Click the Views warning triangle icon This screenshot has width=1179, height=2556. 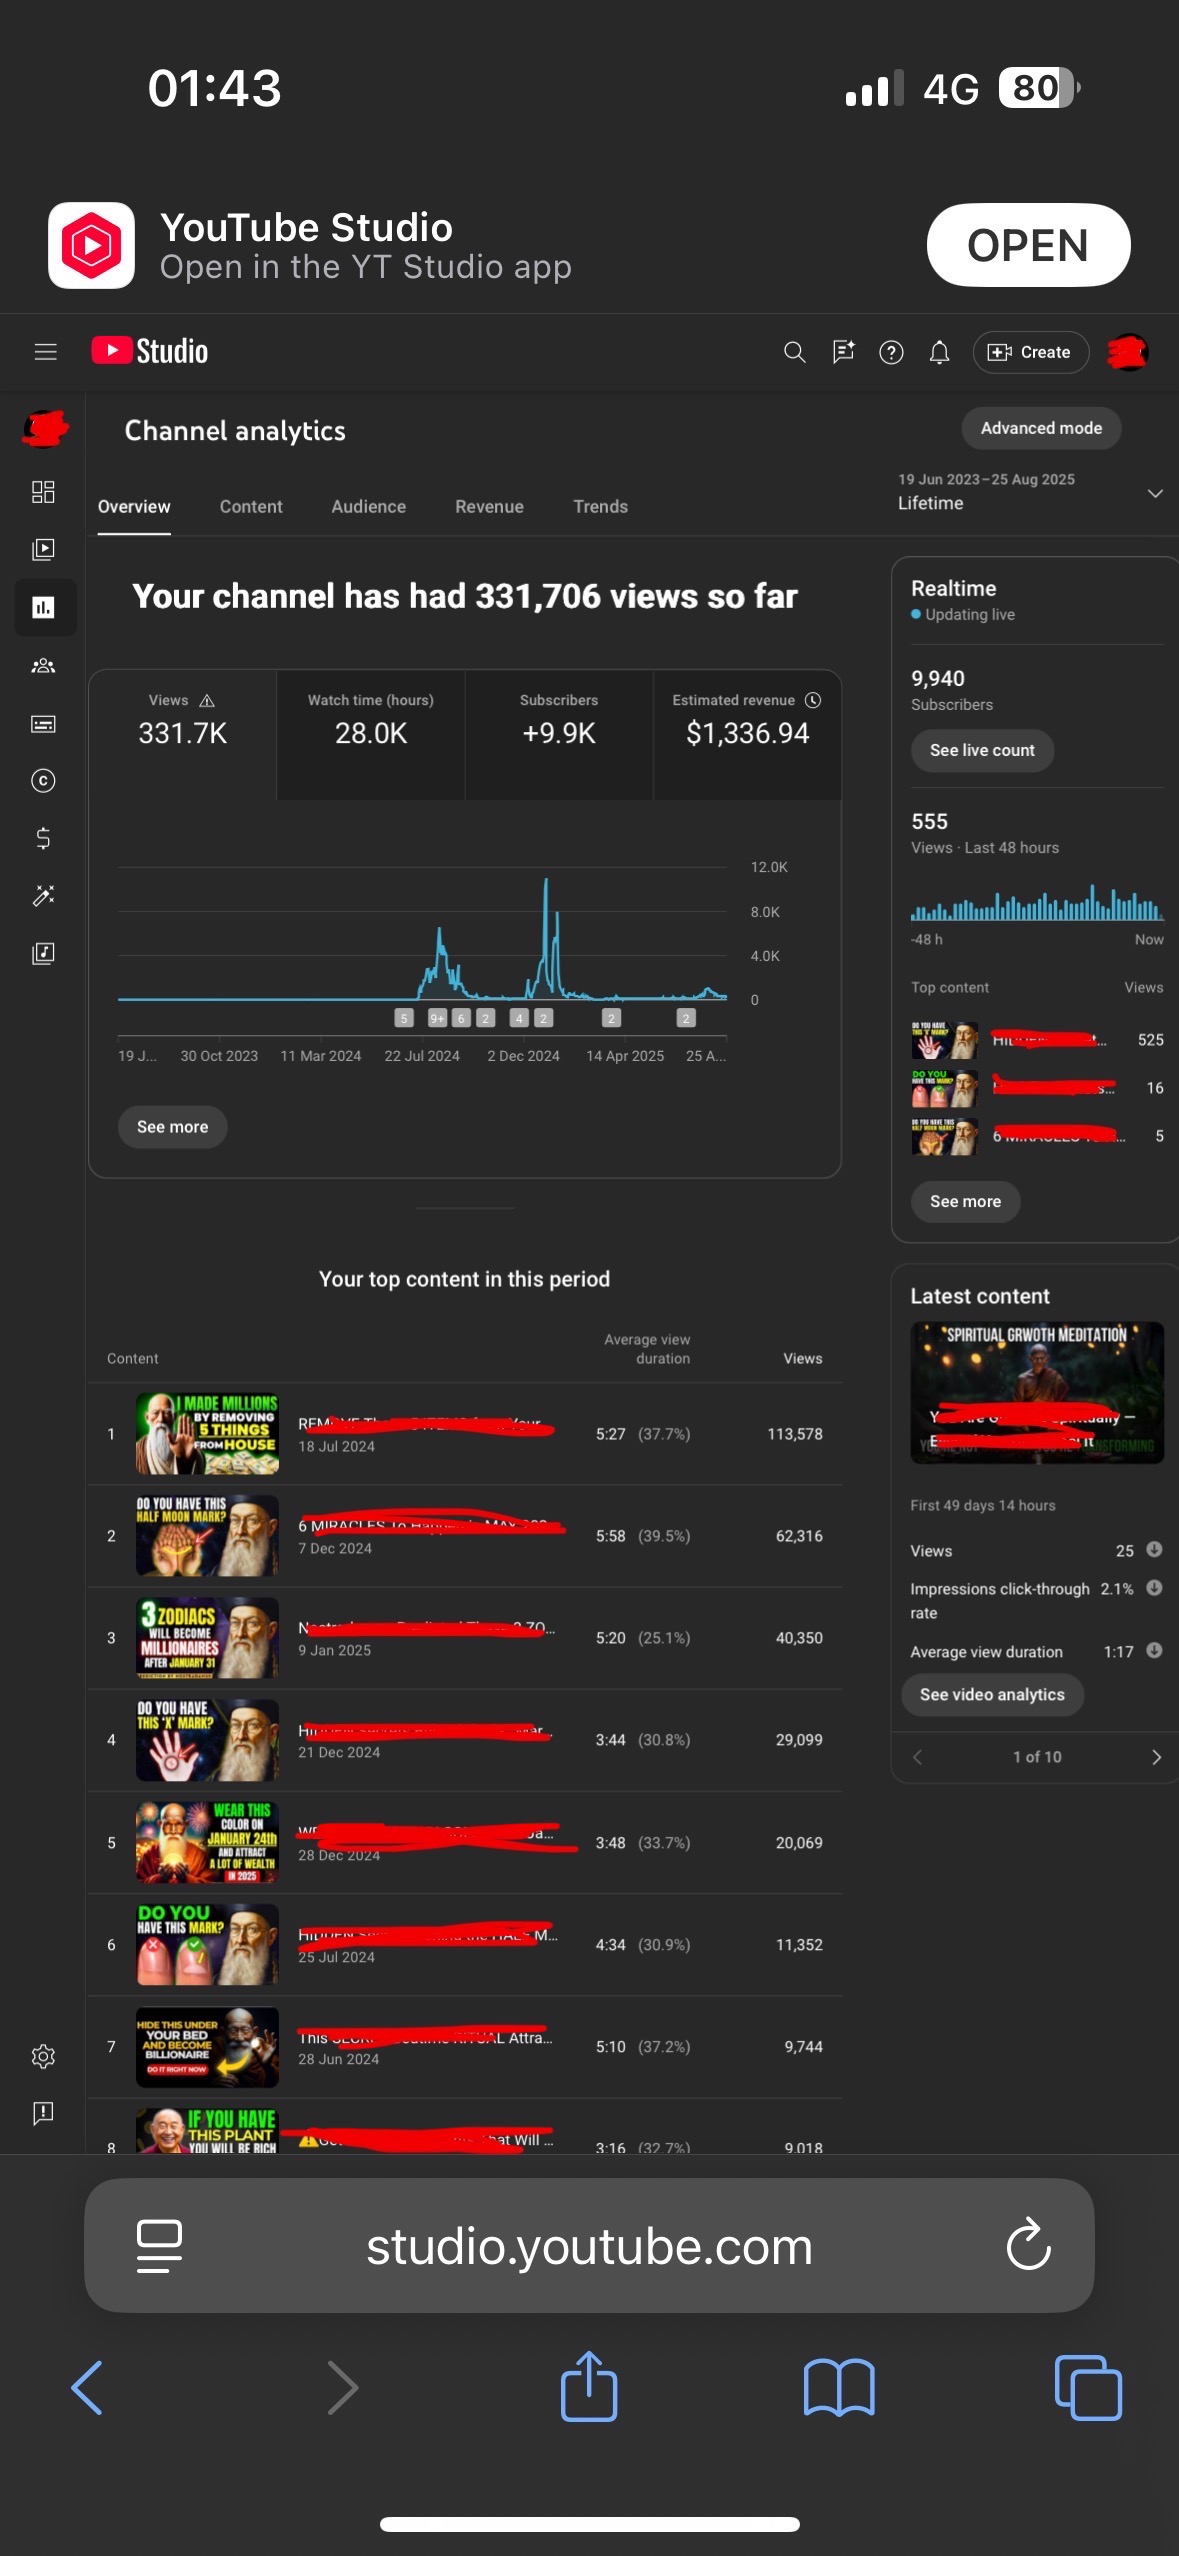click(207, 700)
